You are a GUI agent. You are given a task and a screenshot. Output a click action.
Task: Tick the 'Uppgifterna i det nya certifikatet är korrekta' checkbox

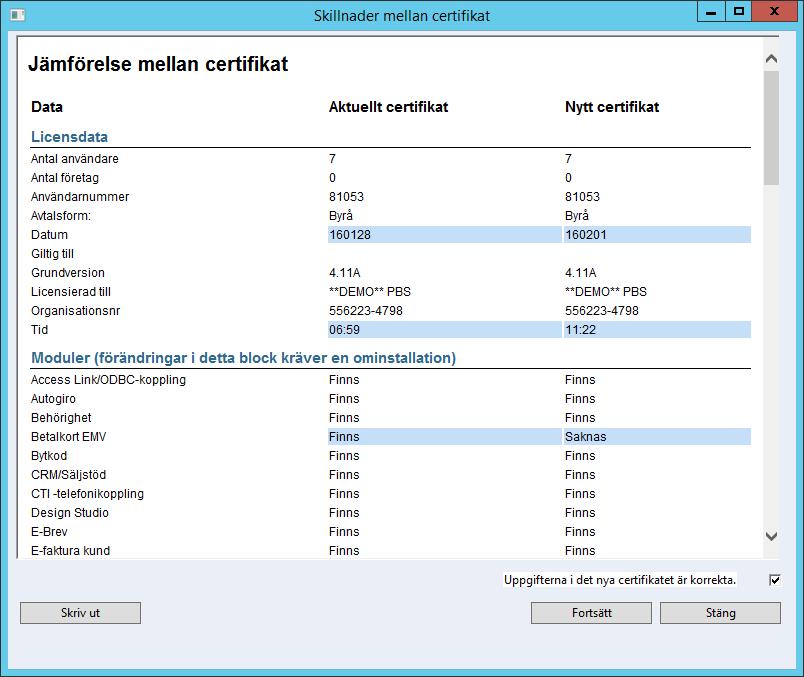[x=775, y=580]
